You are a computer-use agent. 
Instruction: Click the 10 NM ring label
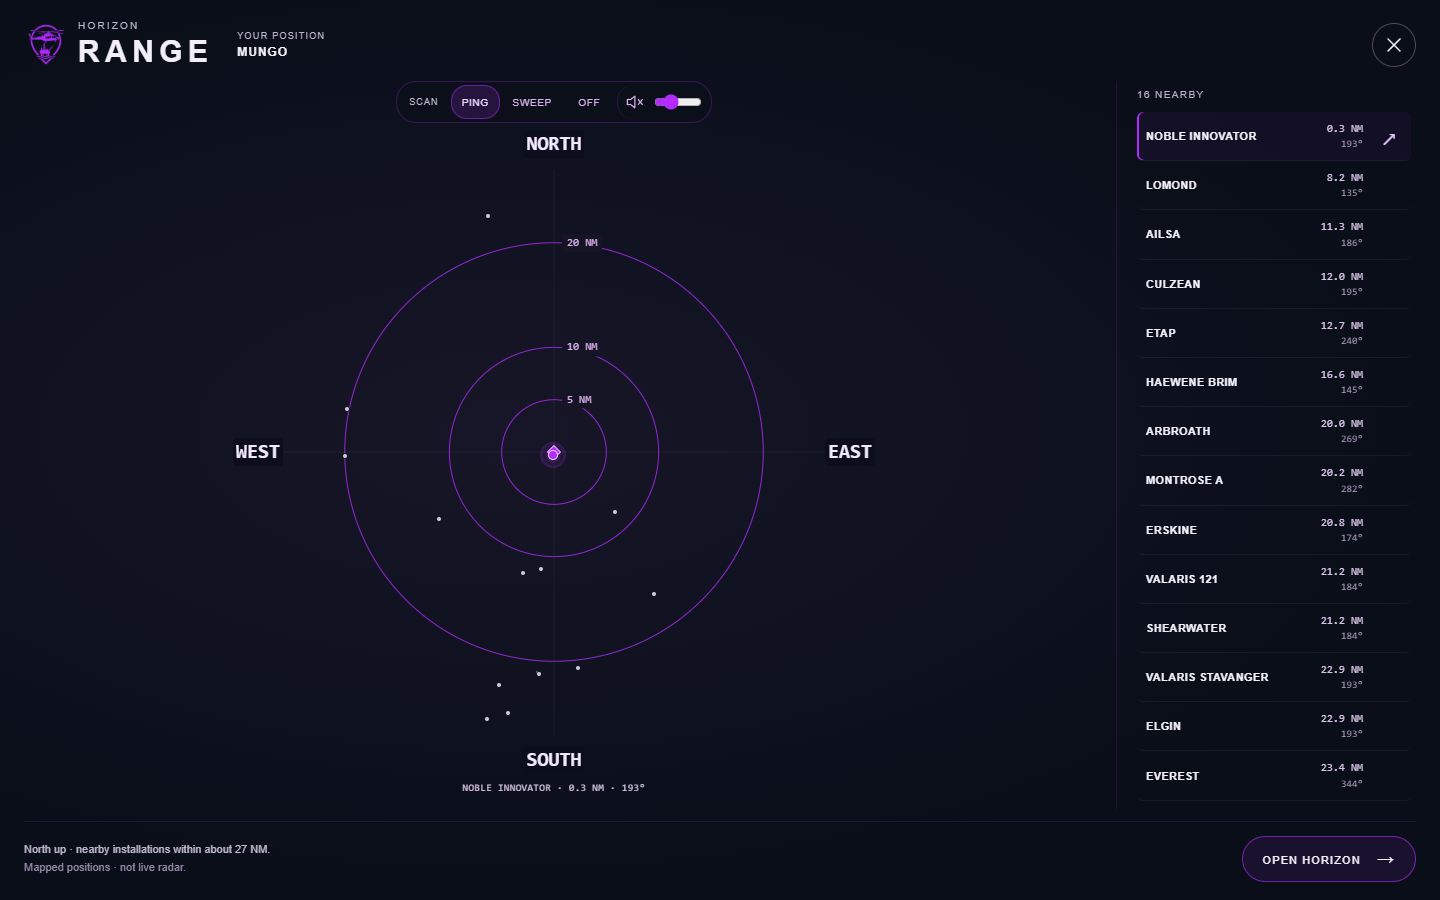582,347
